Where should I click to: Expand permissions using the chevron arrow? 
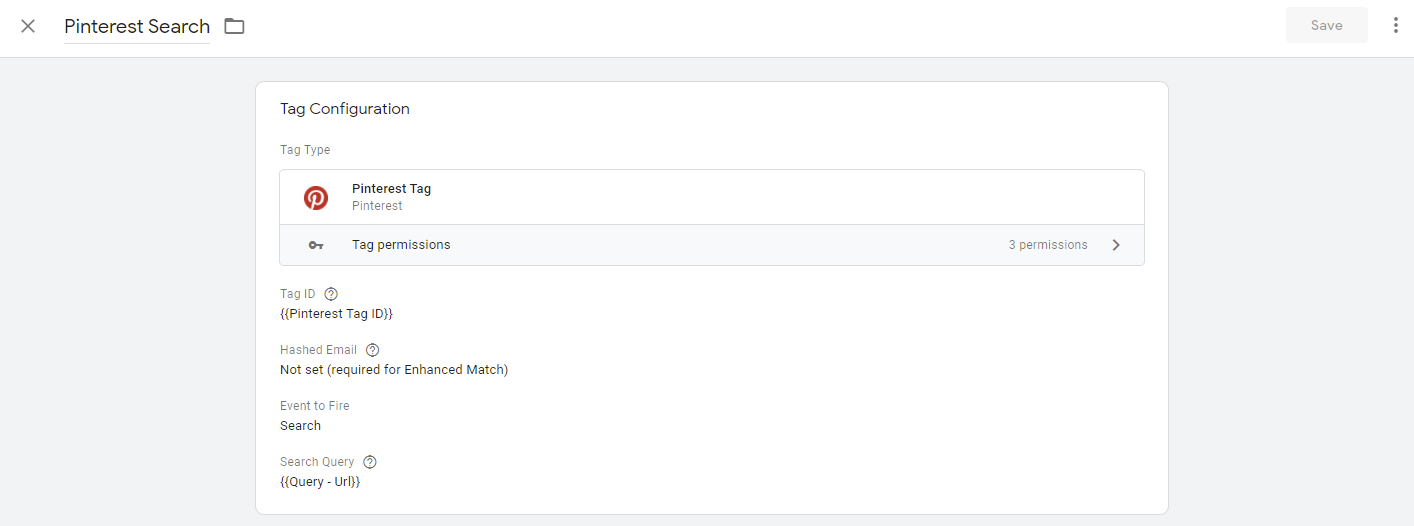(1116, 245)
